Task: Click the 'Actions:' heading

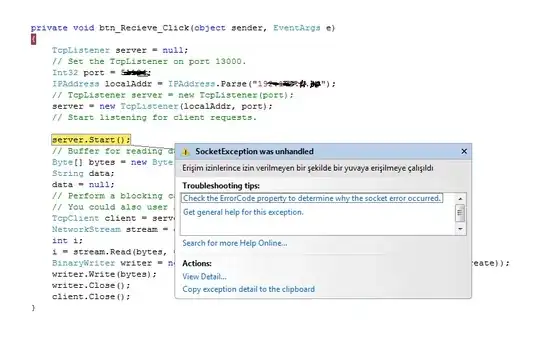Action: tap(197, 263)
